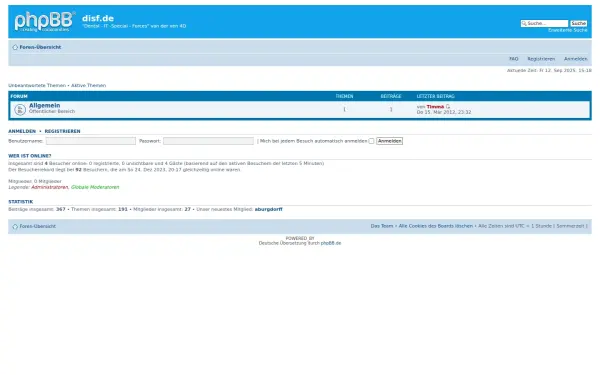Click the LETZTER BEITRAG column header
600x375 pixels.
[435, 96]
